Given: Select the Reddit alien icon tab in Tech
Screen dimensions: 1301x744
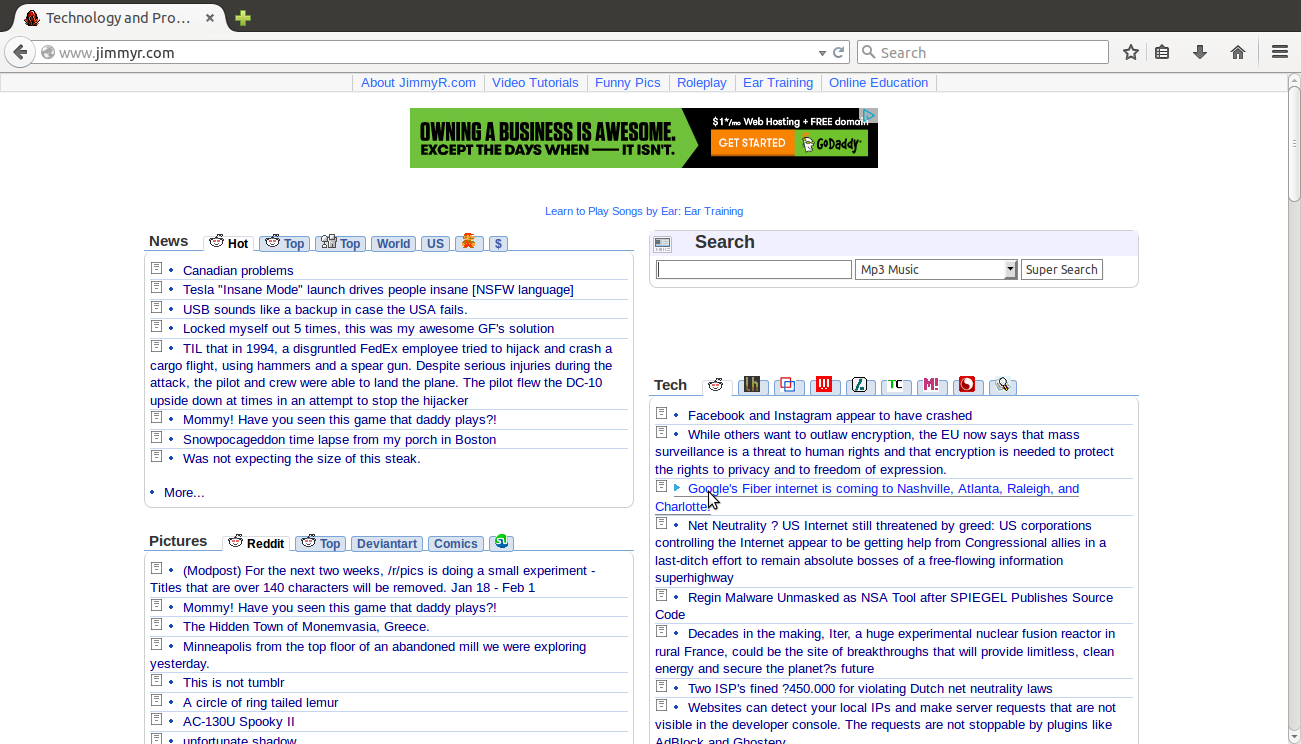Looking at the screenshot, I should [716, 384].
